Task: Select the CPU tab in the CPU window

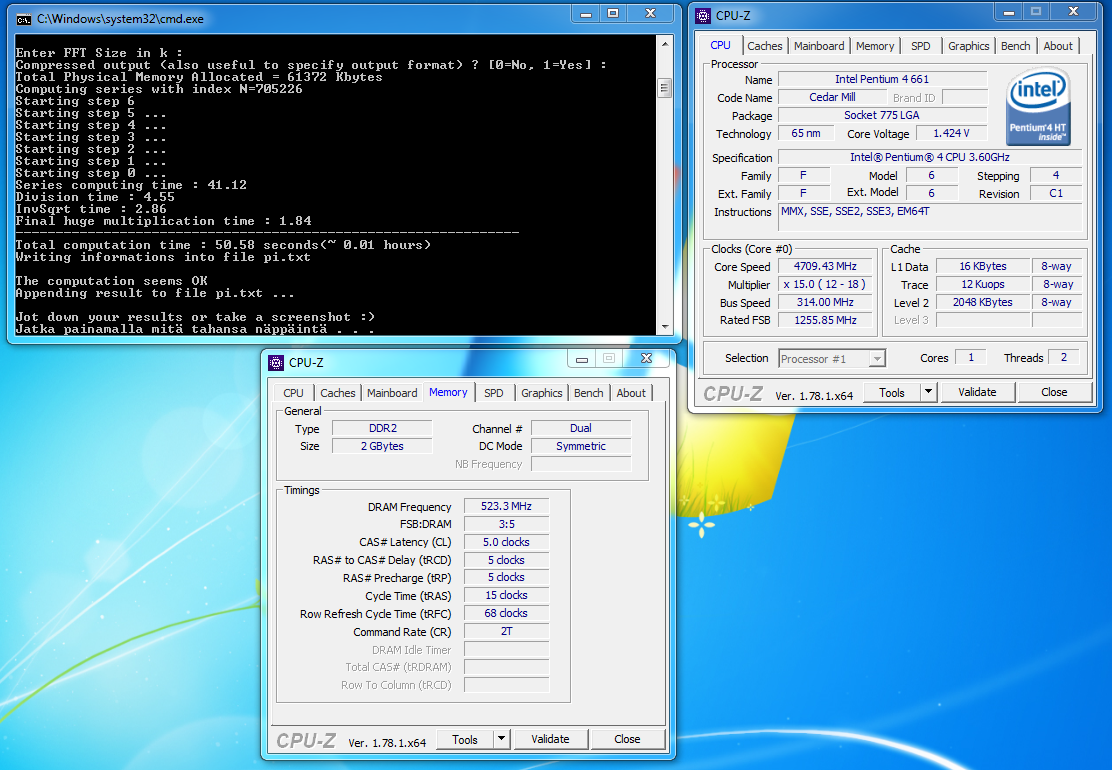Action: pos(721,45)
